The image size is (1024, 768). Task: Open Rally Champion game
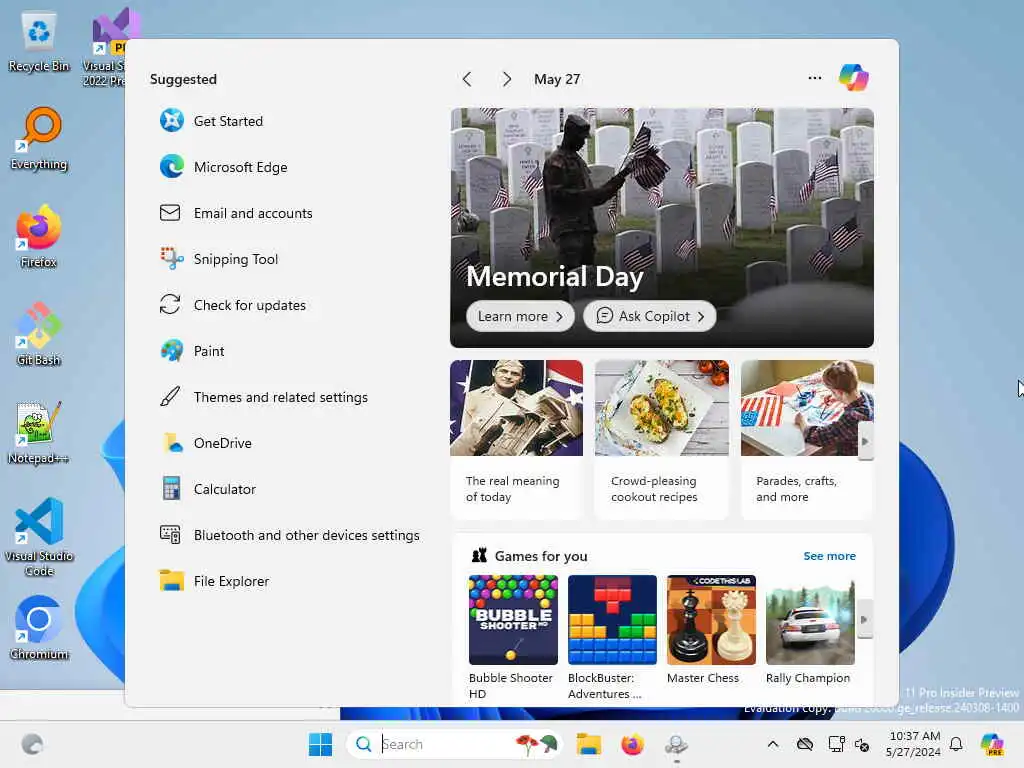tap(810, 630)
